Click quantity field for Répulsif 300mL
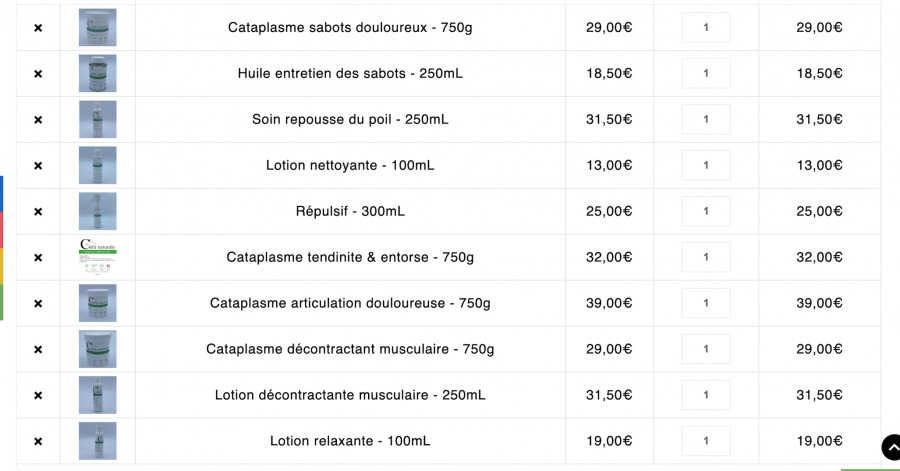900x471 pixels. [706, 211]
